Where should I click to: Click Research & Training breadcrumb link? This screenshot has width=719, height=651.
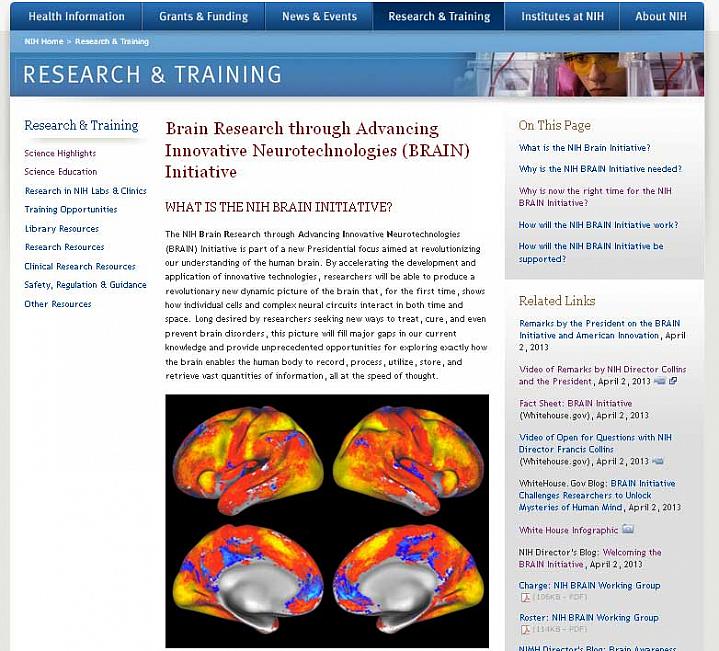(x=112, y=41)
